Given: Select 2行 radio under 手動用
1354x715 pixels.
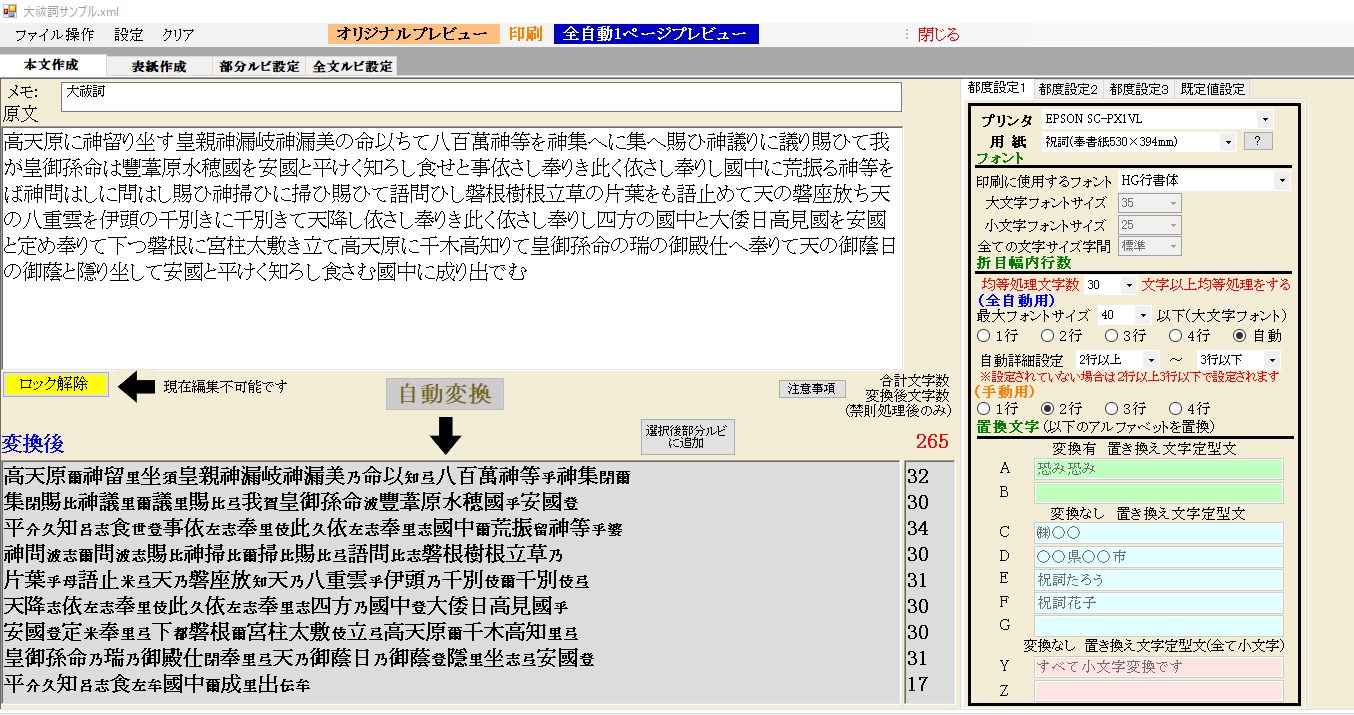Looking at the screenshot, I should point(1062,409).
